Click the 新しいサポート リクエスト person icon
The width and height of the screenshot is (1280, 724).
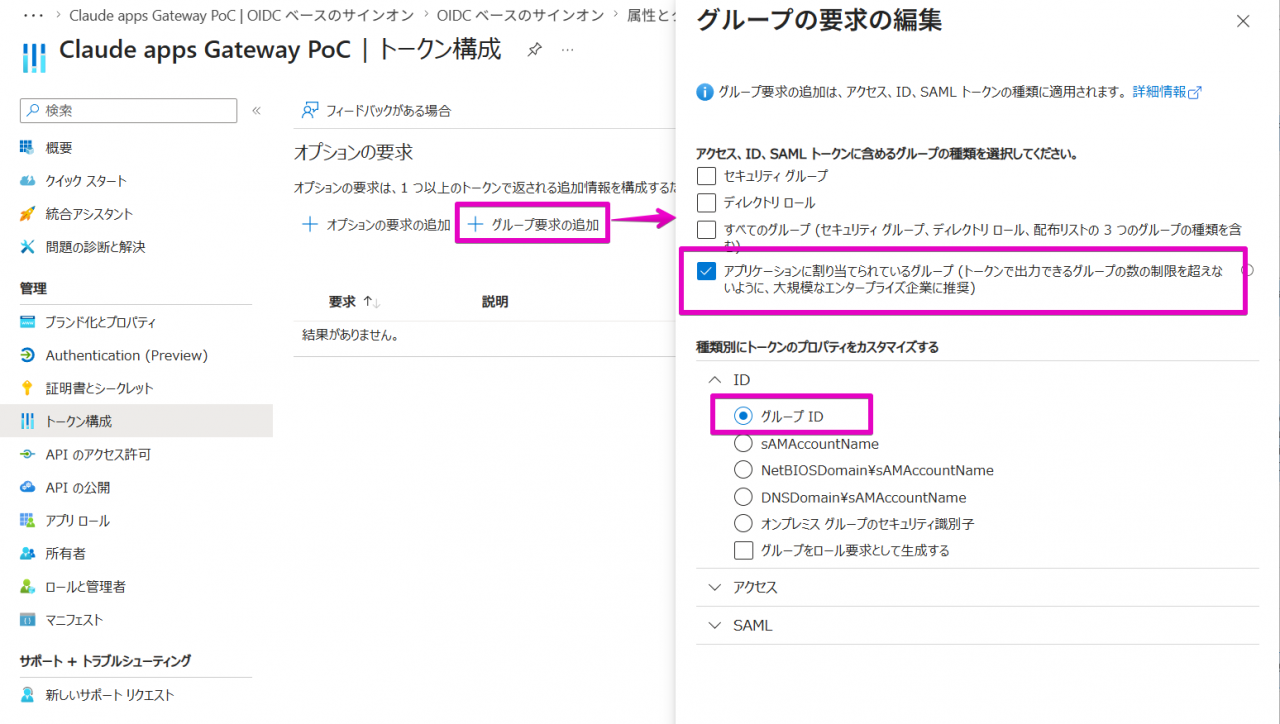(27, 695)
